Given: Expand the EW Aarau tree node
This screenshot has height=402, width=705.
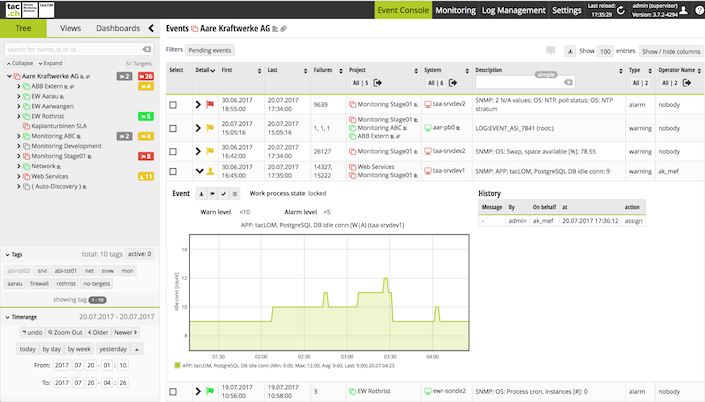Looking at the screenshot, I should (x=19, y=96).
